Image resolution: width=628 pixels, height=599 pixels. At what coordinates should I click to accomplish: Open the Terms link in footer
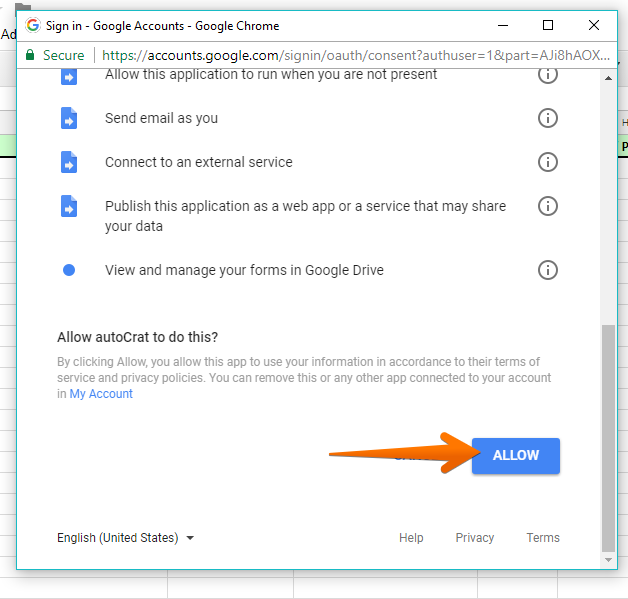543,538
